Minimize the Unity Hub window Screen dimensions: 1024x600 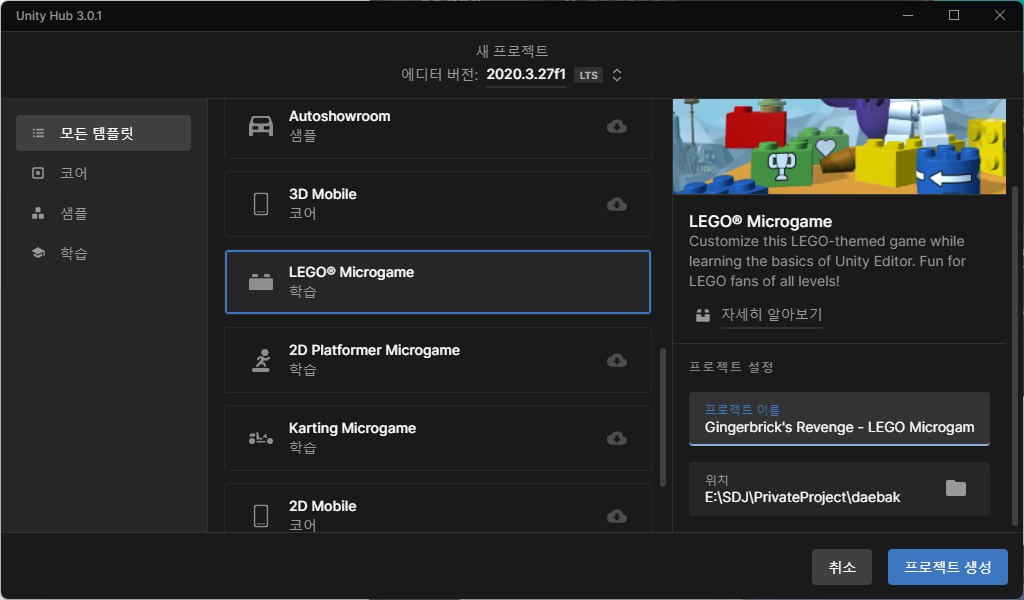point(908,15)
